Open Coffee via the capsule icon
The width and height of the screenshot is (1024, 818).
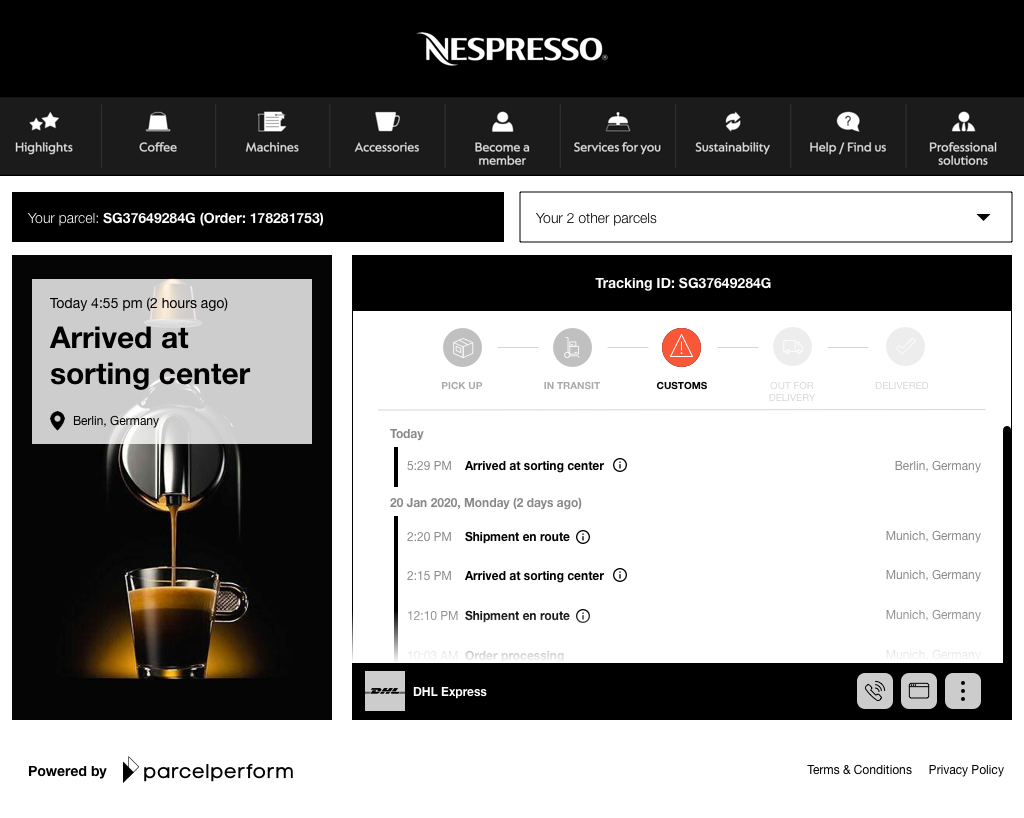click(158, 121)
